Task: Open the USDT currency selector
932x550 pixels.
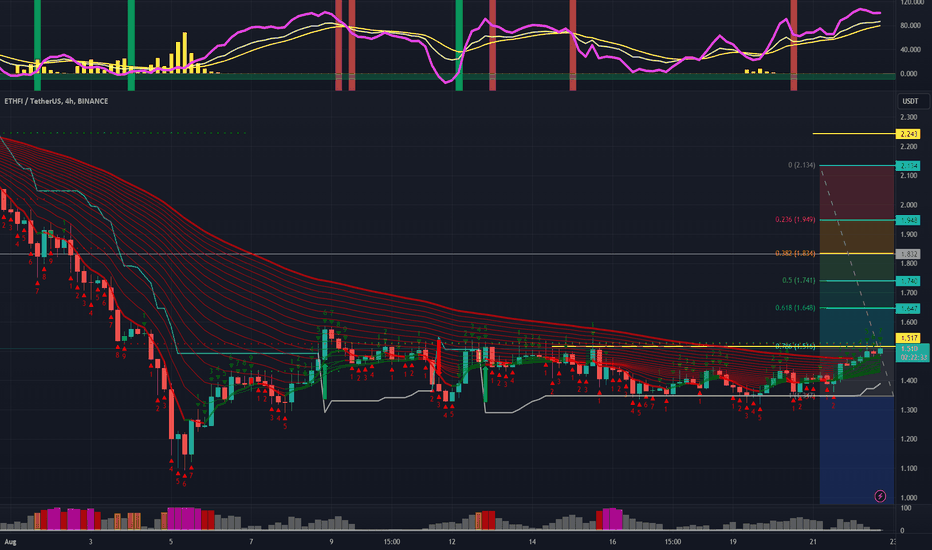Action: point(910,101)
